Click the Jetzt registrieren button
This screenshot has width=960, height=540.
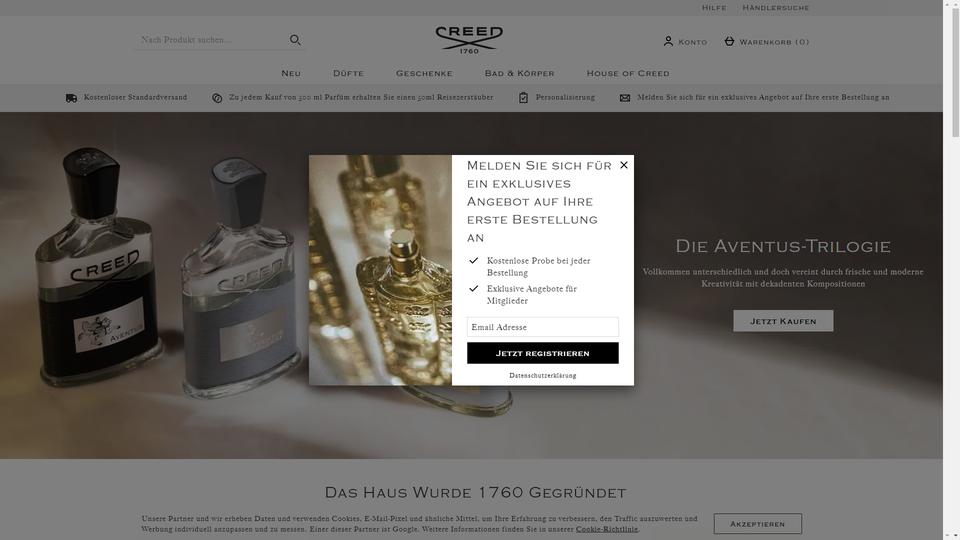[x=542, y=353]
